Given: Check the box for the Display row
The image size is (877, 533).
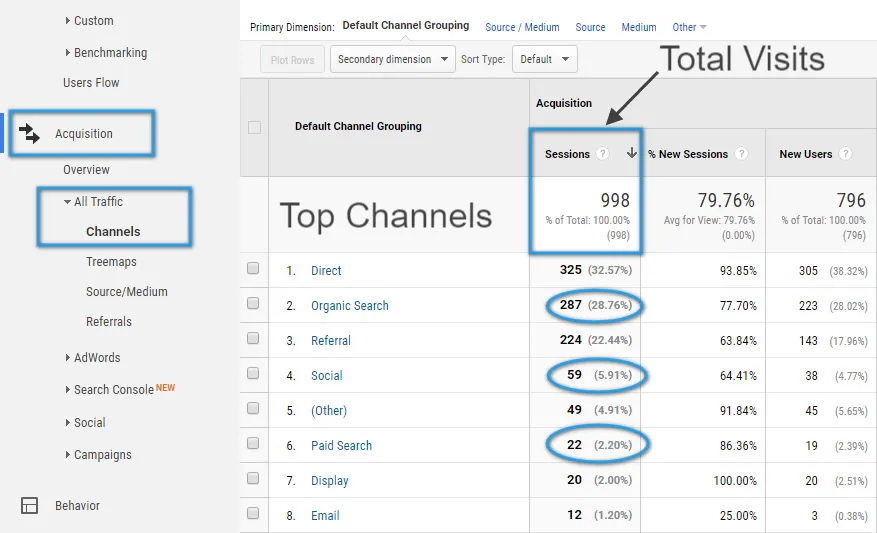Looking at the screenshot, I should tap(253, 478).
